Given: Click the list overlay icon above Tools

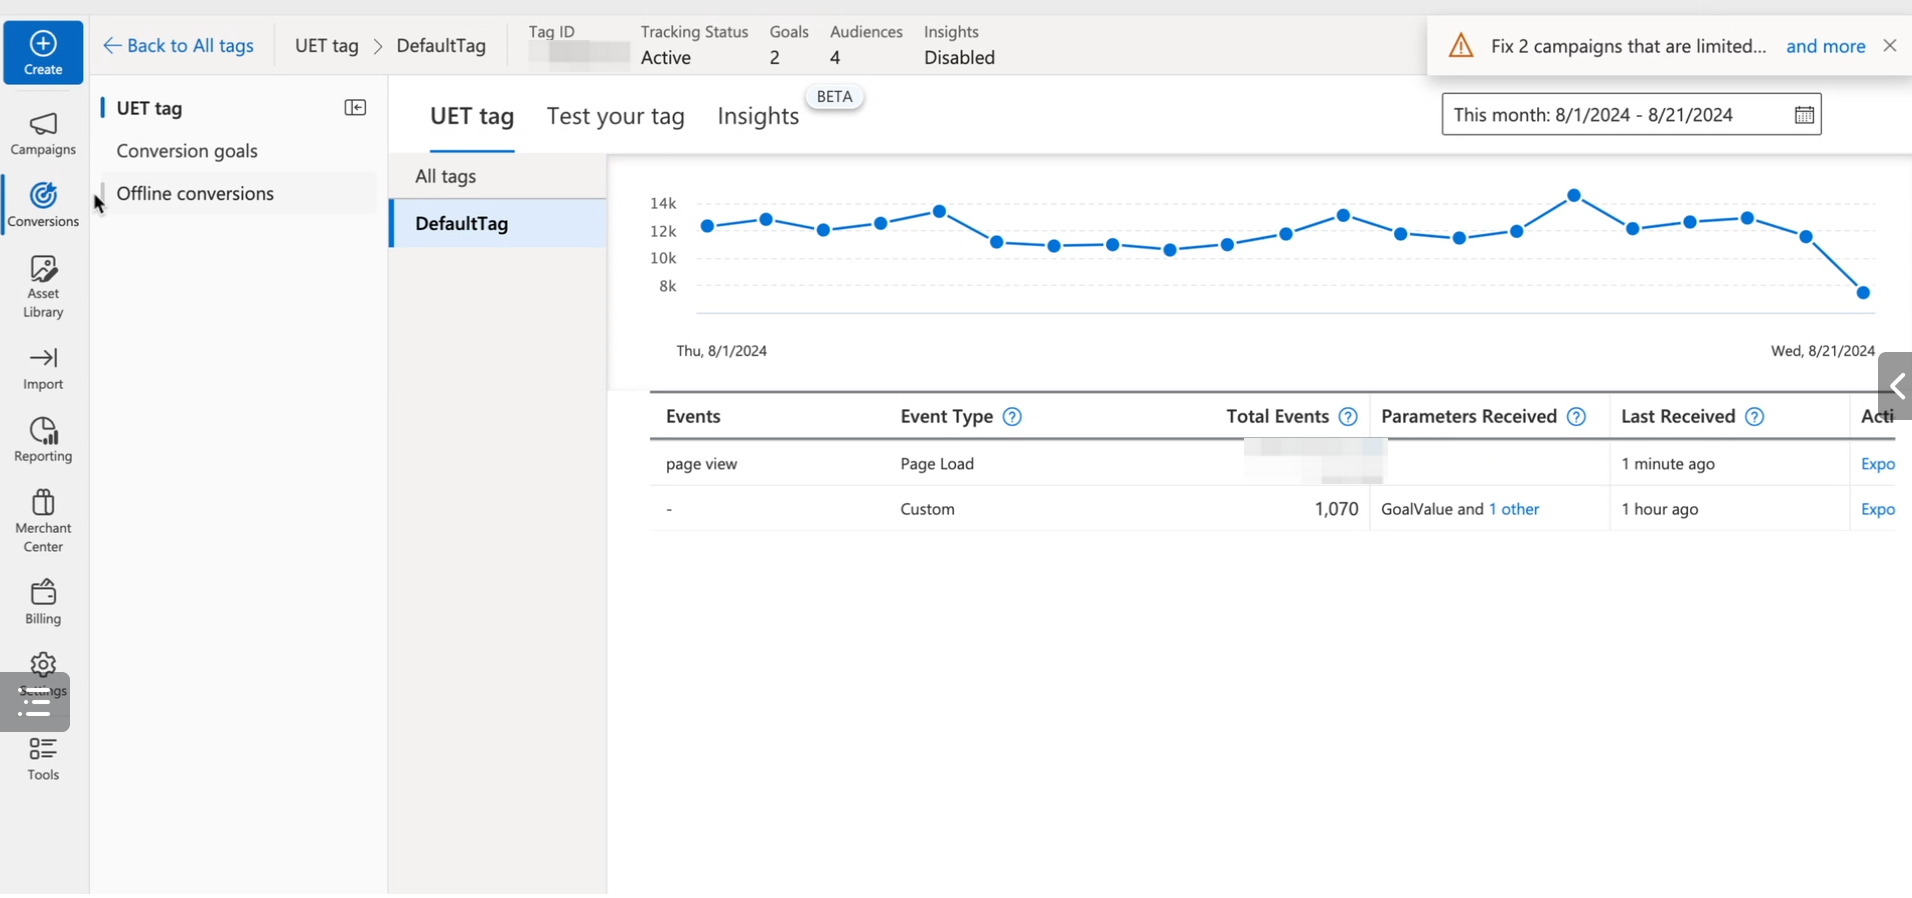Looking at the screenshot, I should click(35, 702).
